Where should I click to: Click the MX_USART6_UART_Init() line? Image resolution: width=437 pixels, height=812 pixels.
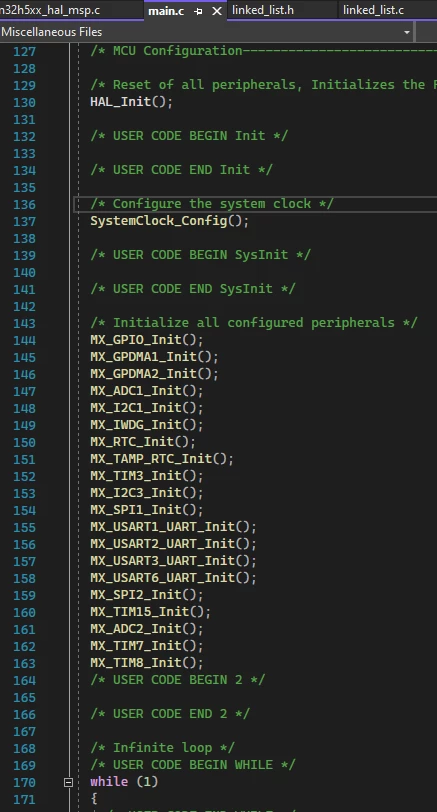click(x=173, y=577)
